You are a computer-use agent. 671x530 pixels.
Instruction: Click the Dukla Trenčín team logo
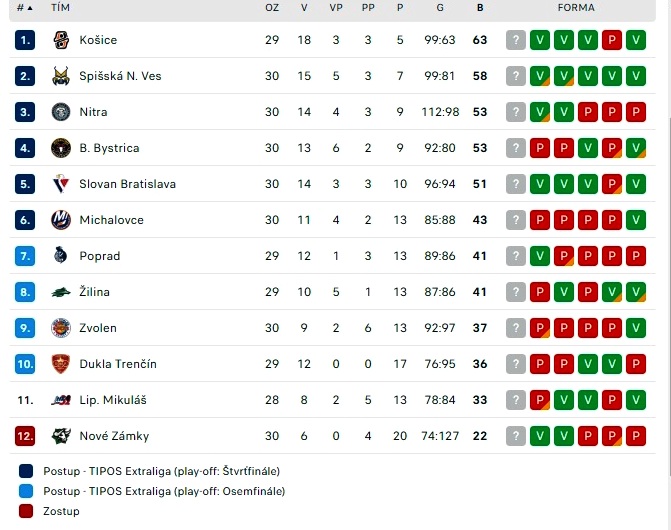[x=61, y=364]
